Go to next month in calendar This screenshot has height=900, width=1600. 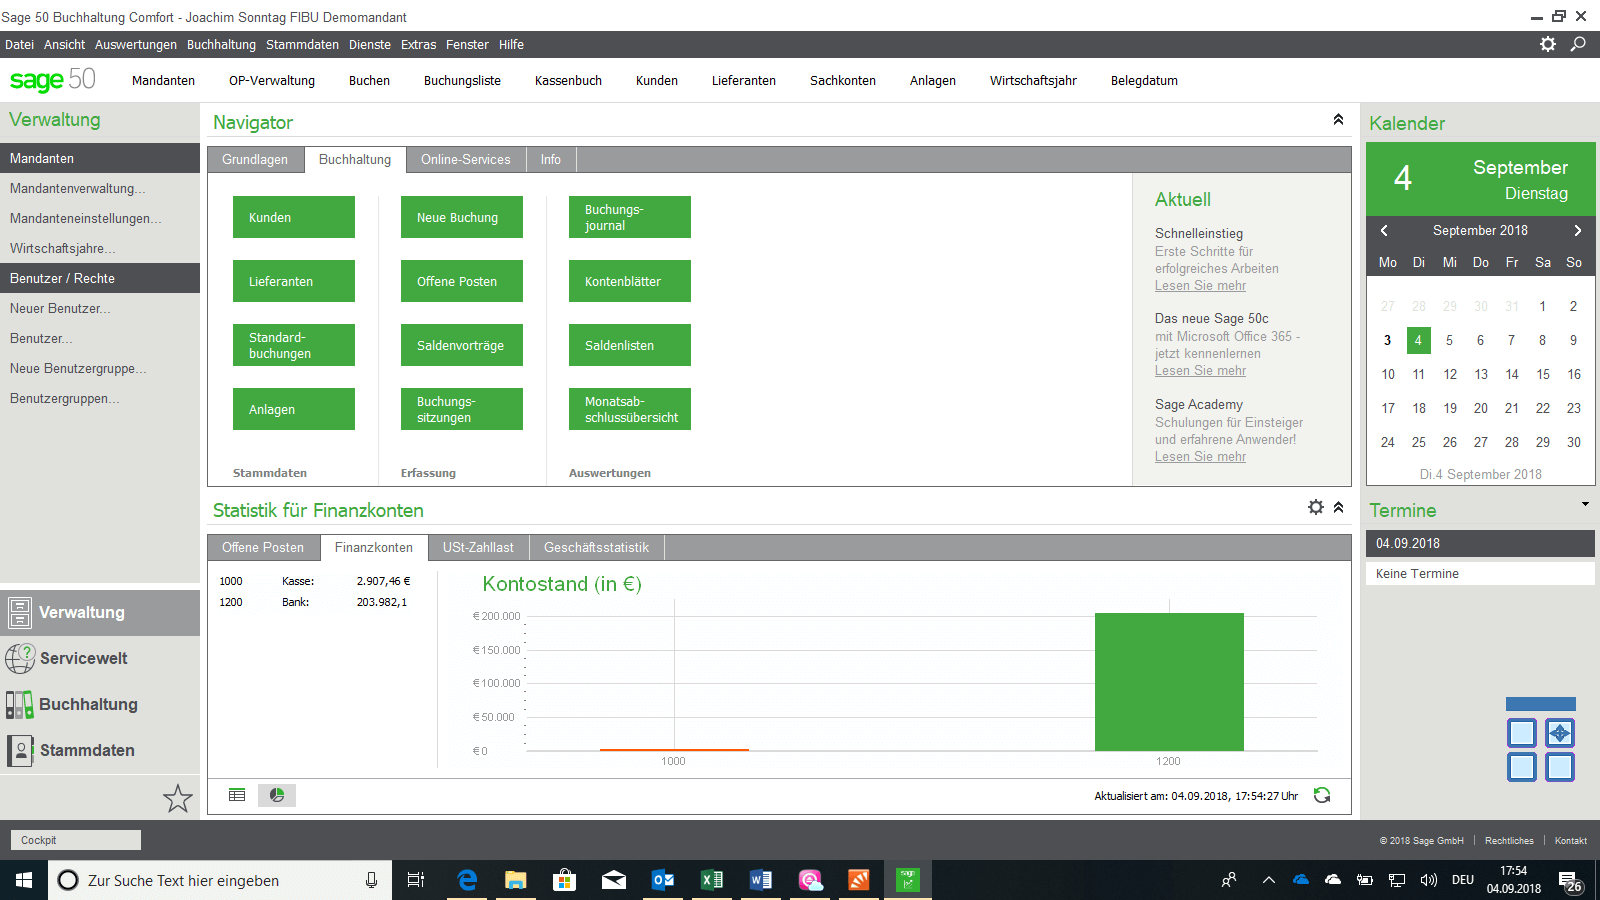pyautogui.click(x=1578, y=230)
